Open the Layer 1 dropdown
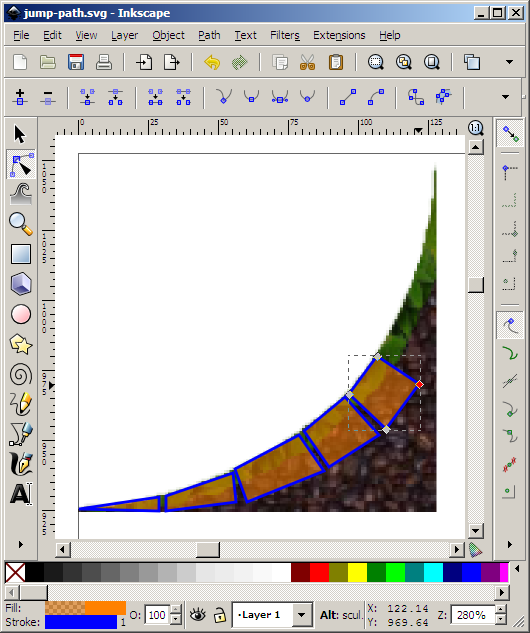 pos(272,615)
